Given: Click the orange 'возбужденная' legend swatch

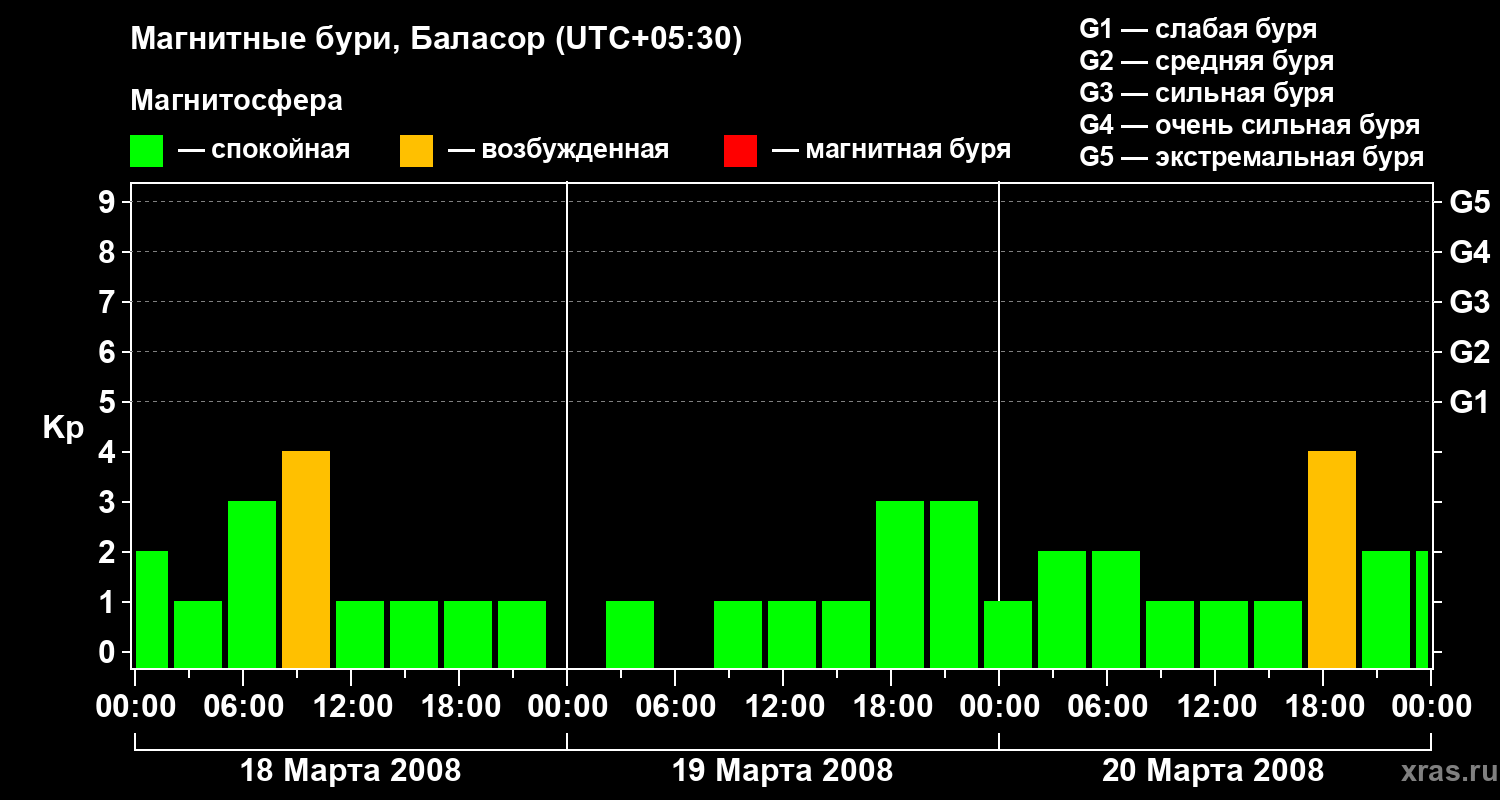Looking at the screenshot, I should click(x=416, y=151).
